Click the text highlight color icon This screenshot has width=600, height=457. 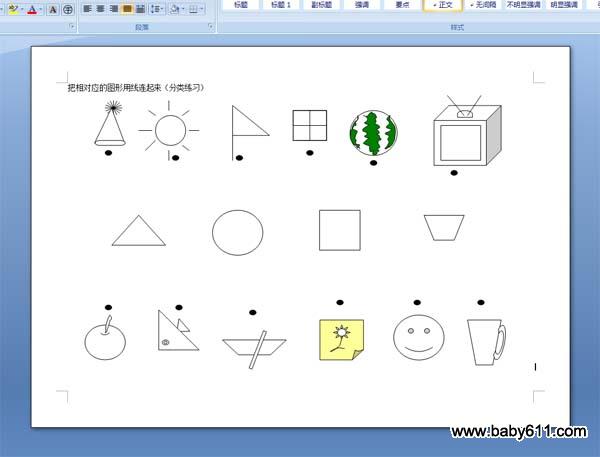coord(11,9)
